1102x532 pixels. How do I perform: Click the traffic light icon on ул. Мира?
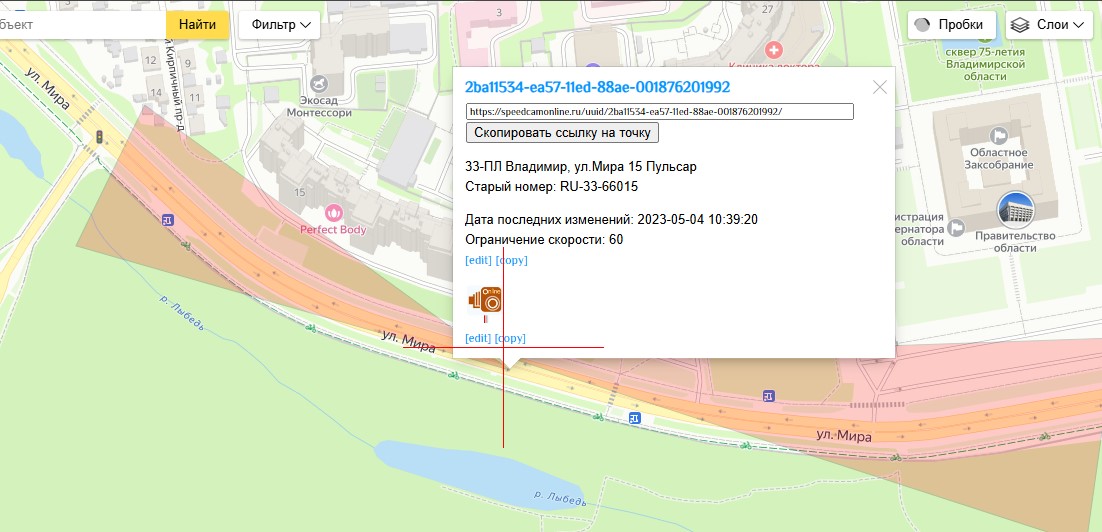tap(99, 137)
